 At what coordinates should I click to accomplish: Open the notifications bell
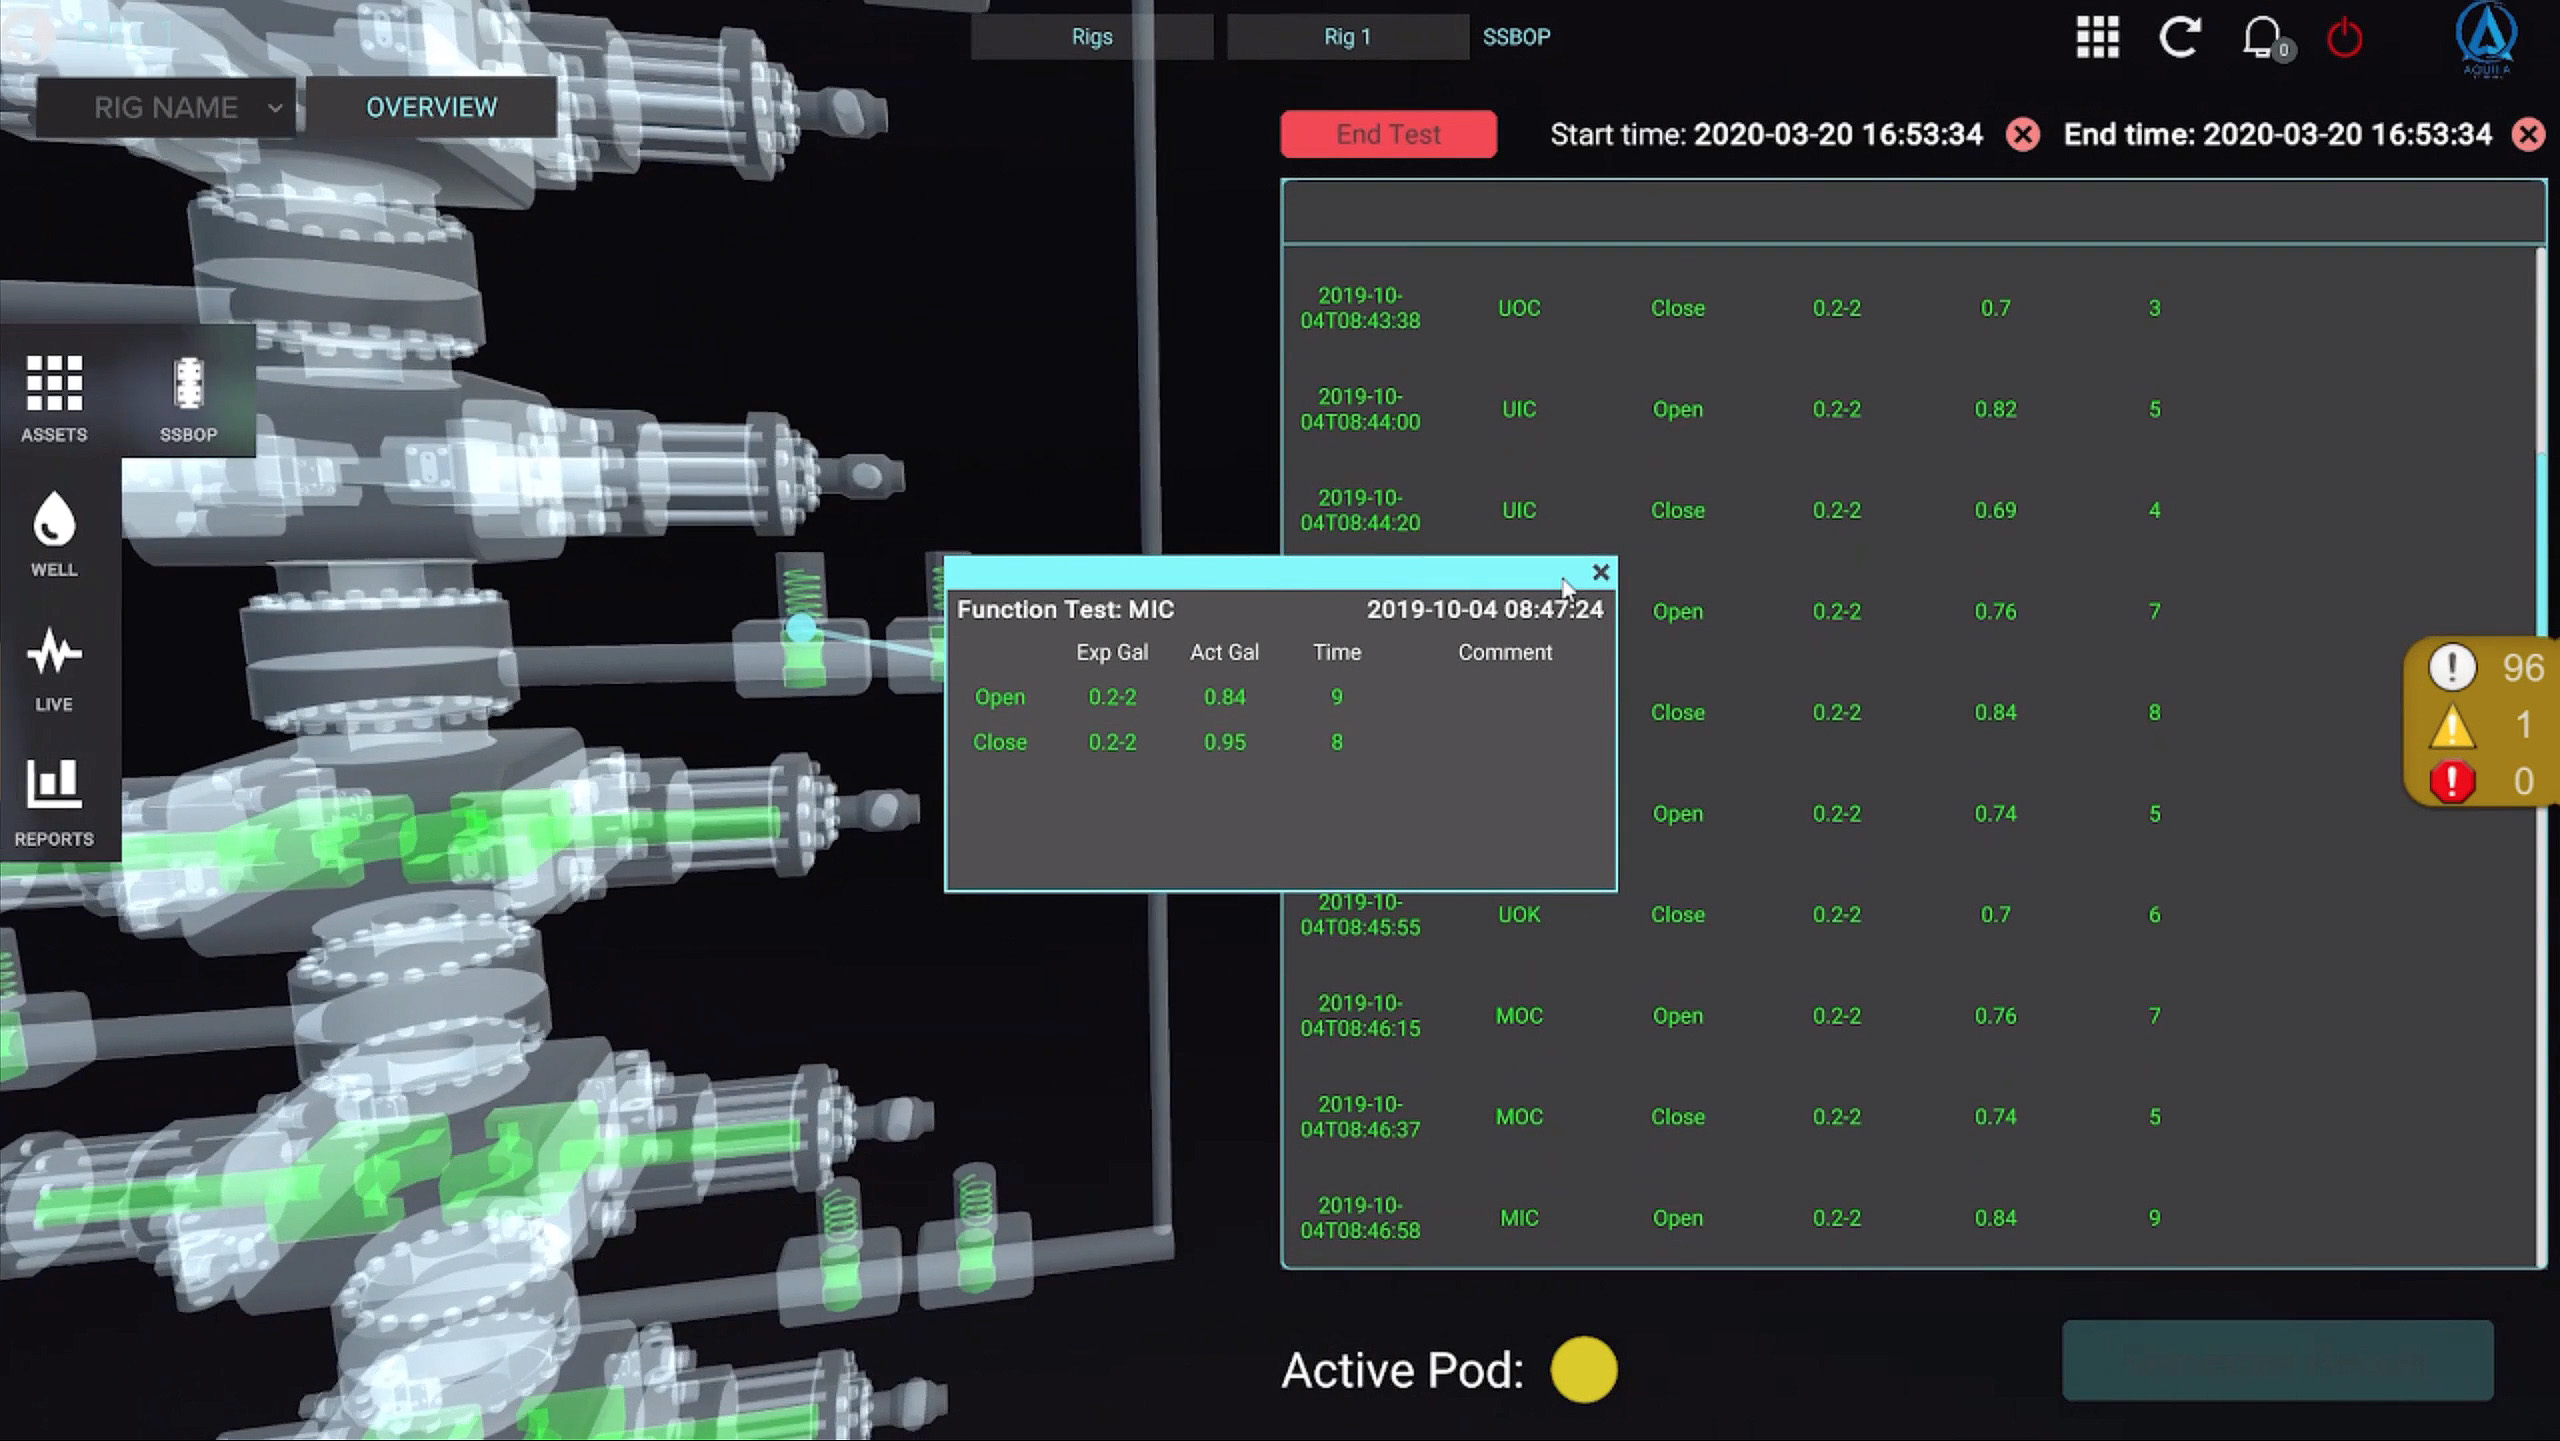(2262, 38)
